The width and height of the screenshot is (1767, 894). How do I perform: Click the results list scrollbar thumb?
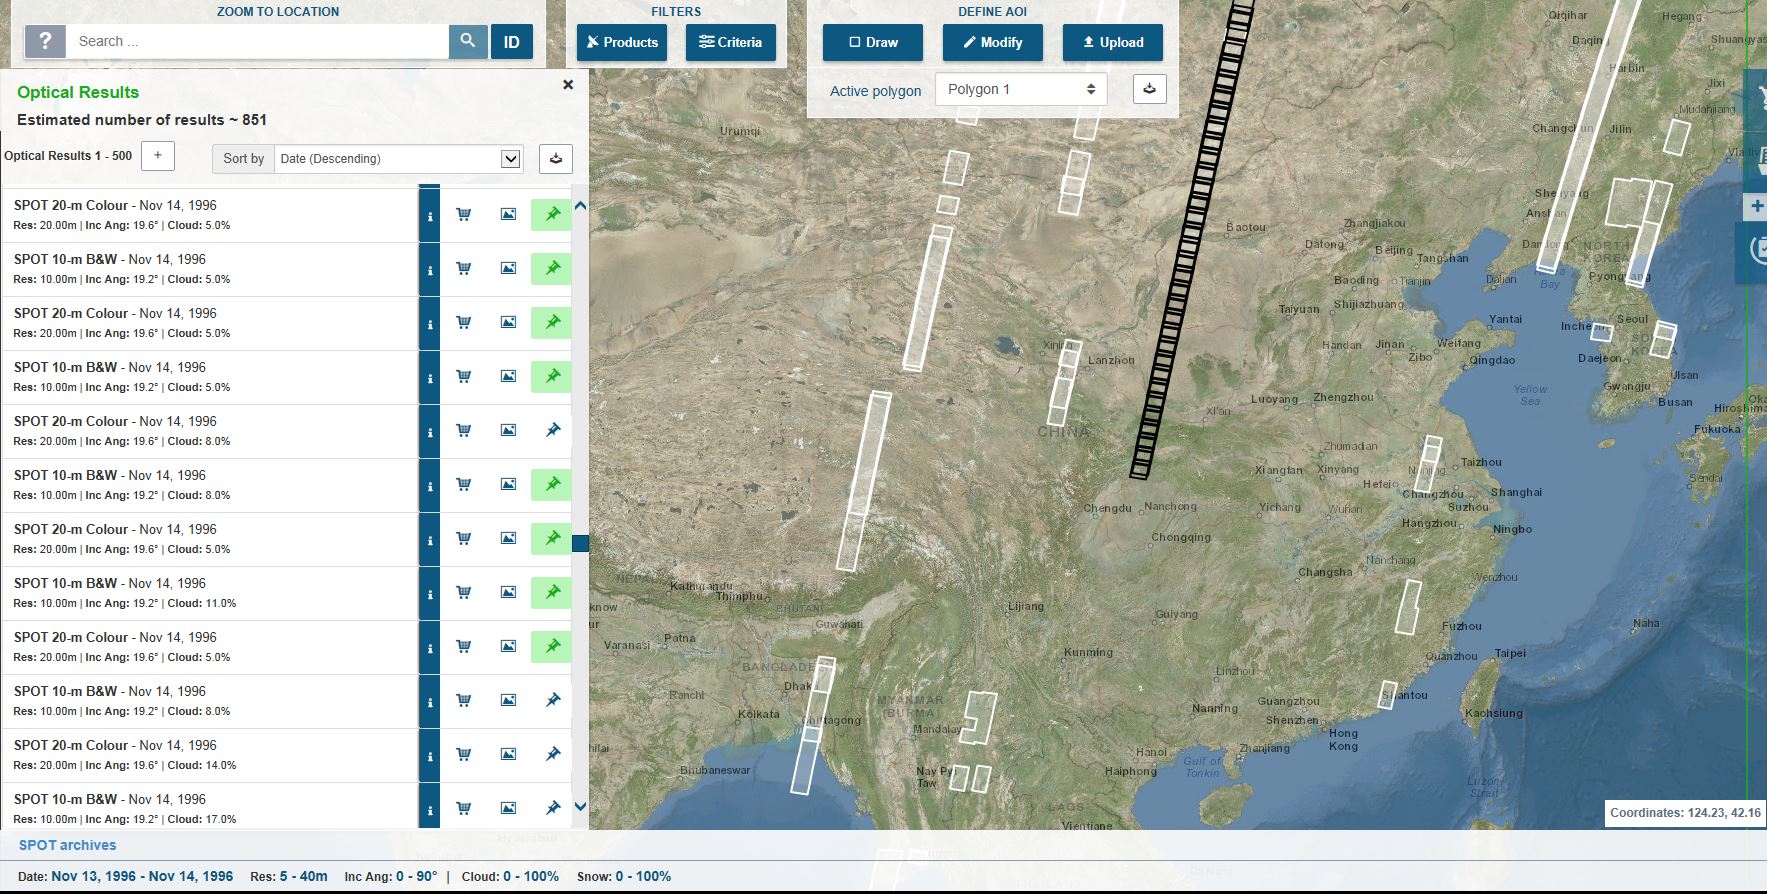tap(580, 543)
